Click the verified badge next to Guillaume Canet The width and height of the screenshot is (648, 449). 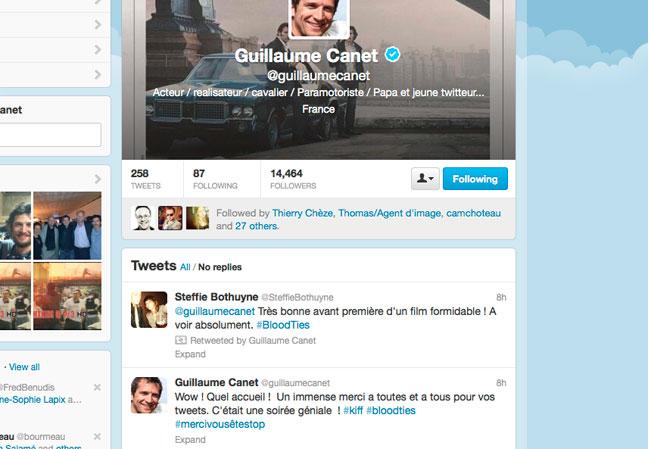point(392,55)
